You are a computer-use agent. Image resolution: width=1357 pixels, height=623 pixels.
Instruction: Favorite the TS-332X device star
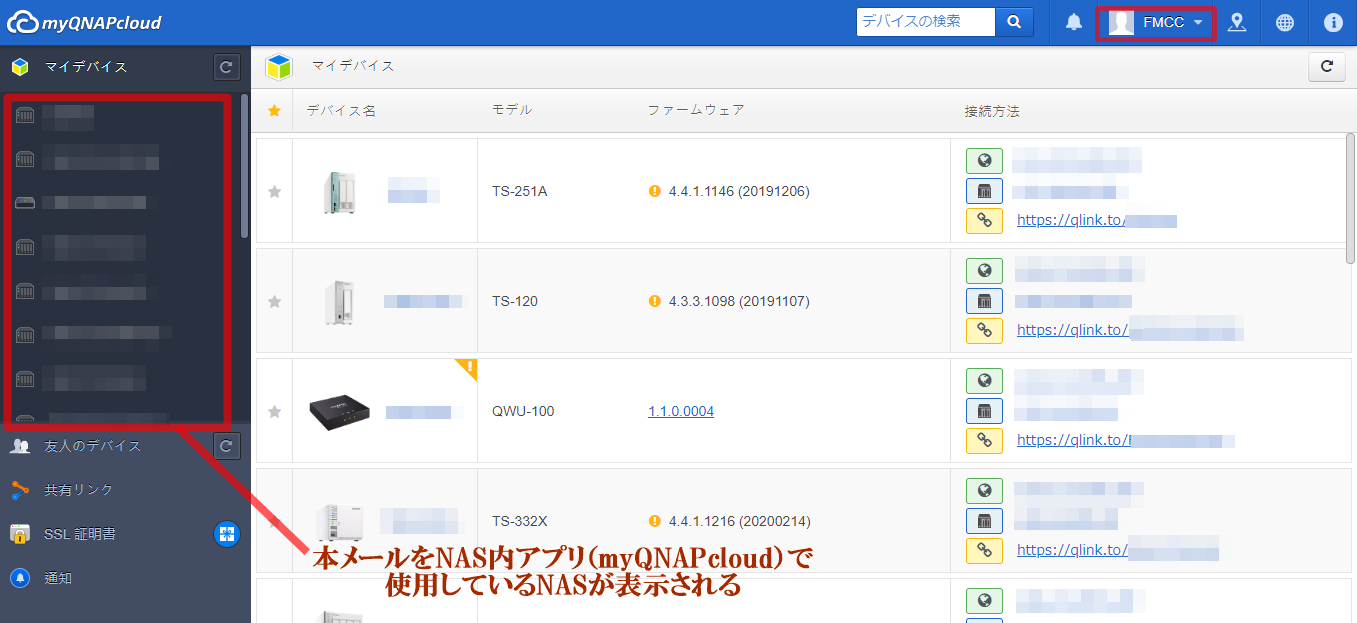[x=274, y=521]
